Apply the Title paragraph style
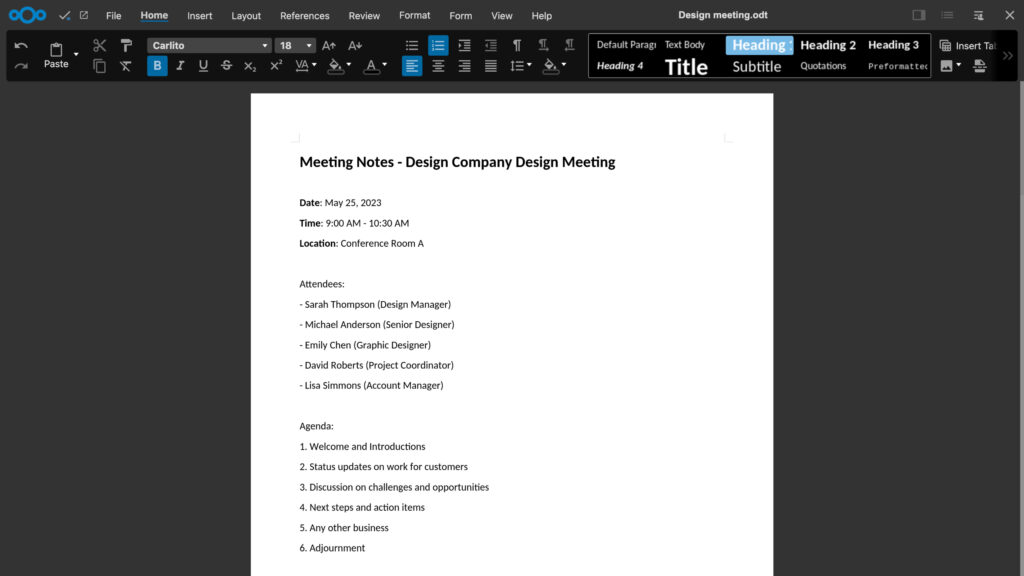The image size is (1024, 576). tap(686, 67)
